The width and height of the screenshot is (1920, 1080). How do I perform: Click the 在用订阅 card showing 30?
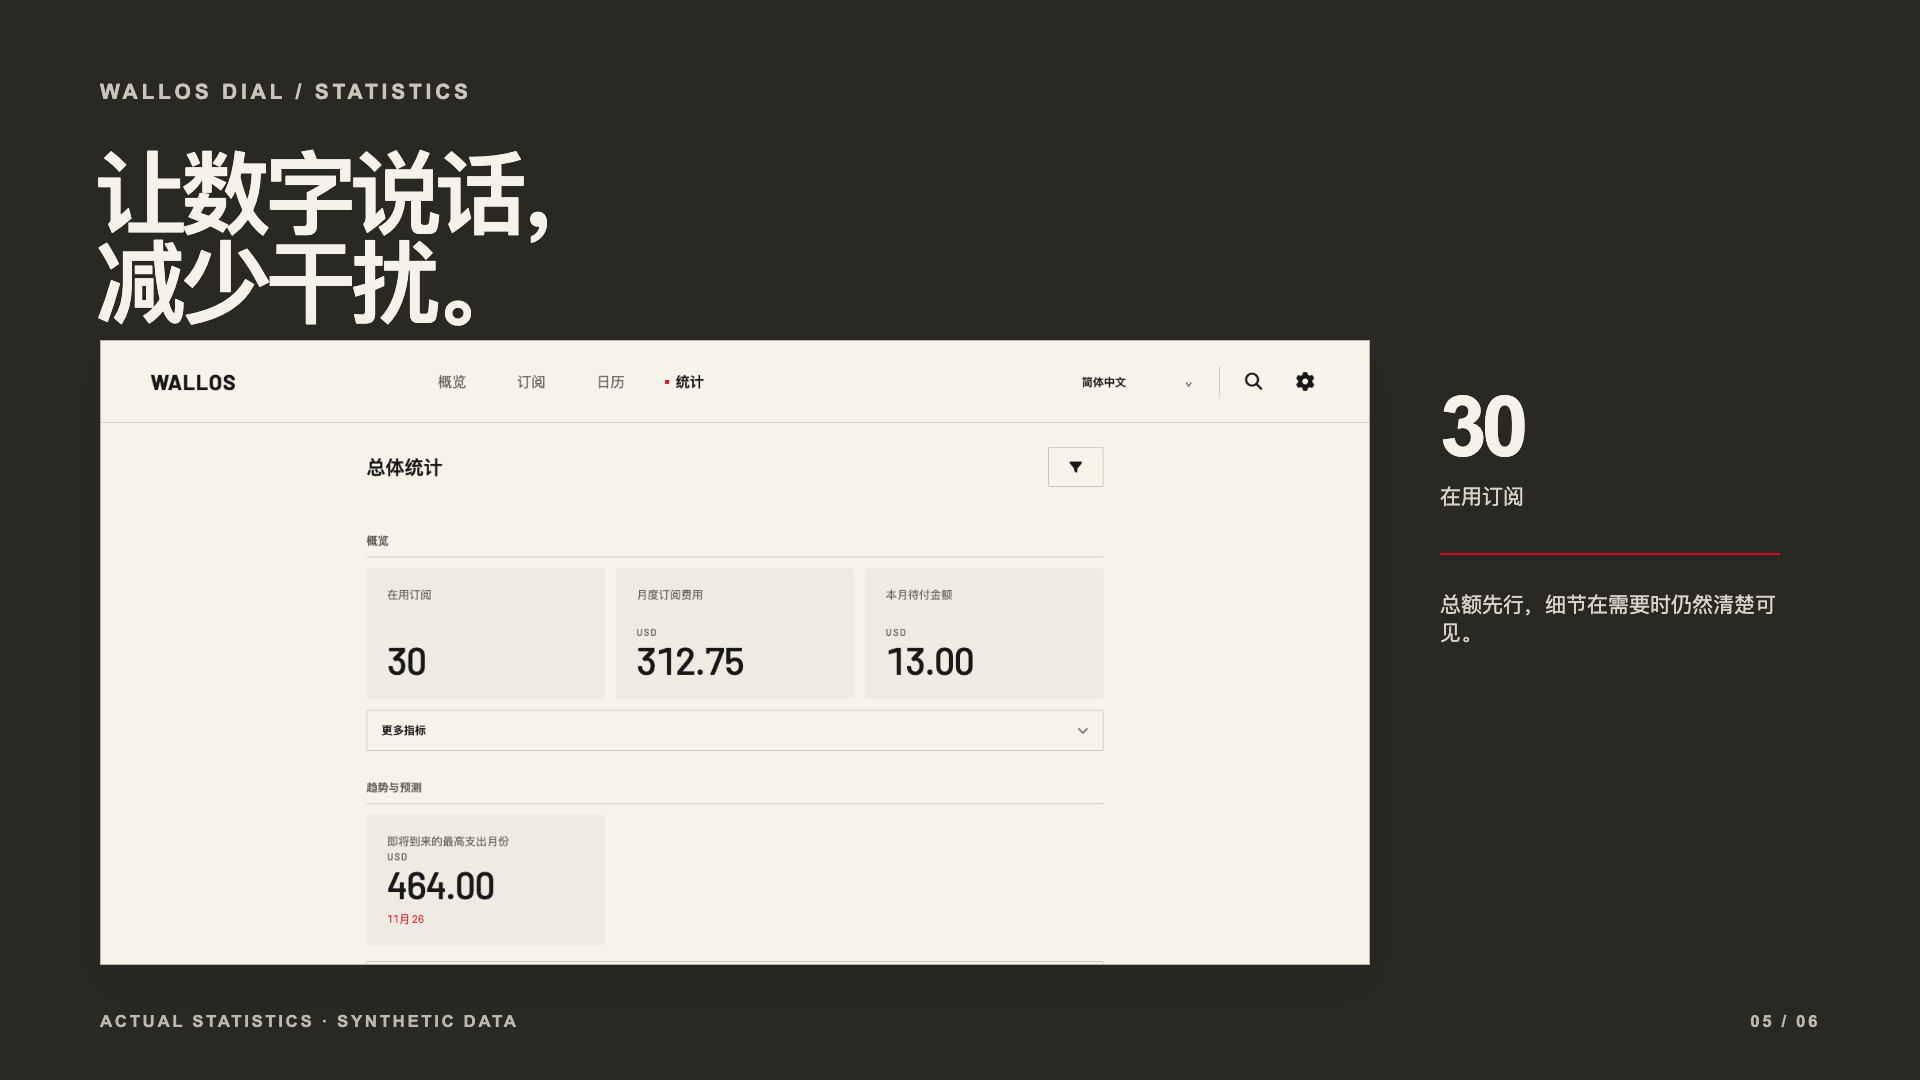(x=485, y=633)
